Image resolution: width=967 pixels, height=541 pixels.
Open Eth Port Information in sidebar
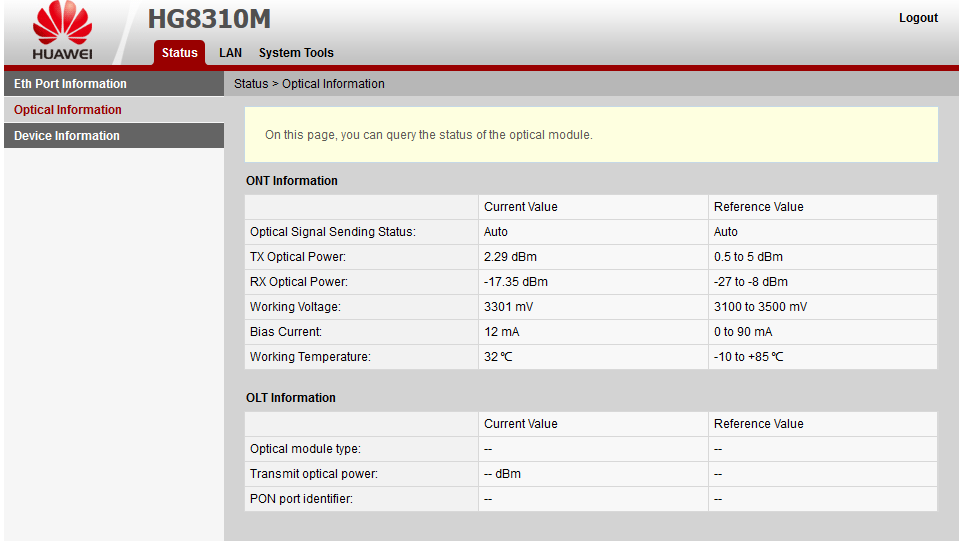click(114, 84)
